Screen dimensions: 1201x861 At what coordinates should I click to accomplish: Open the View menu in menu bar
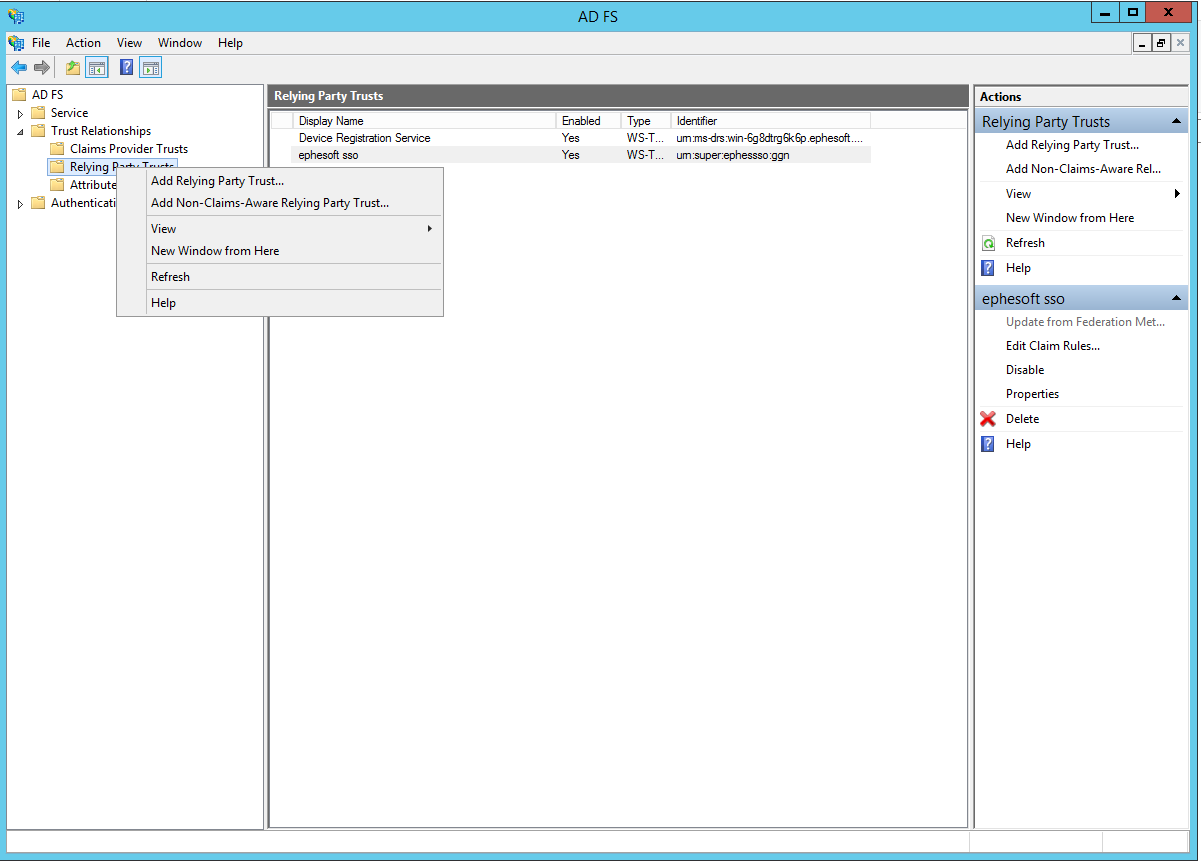pos(129,43)
